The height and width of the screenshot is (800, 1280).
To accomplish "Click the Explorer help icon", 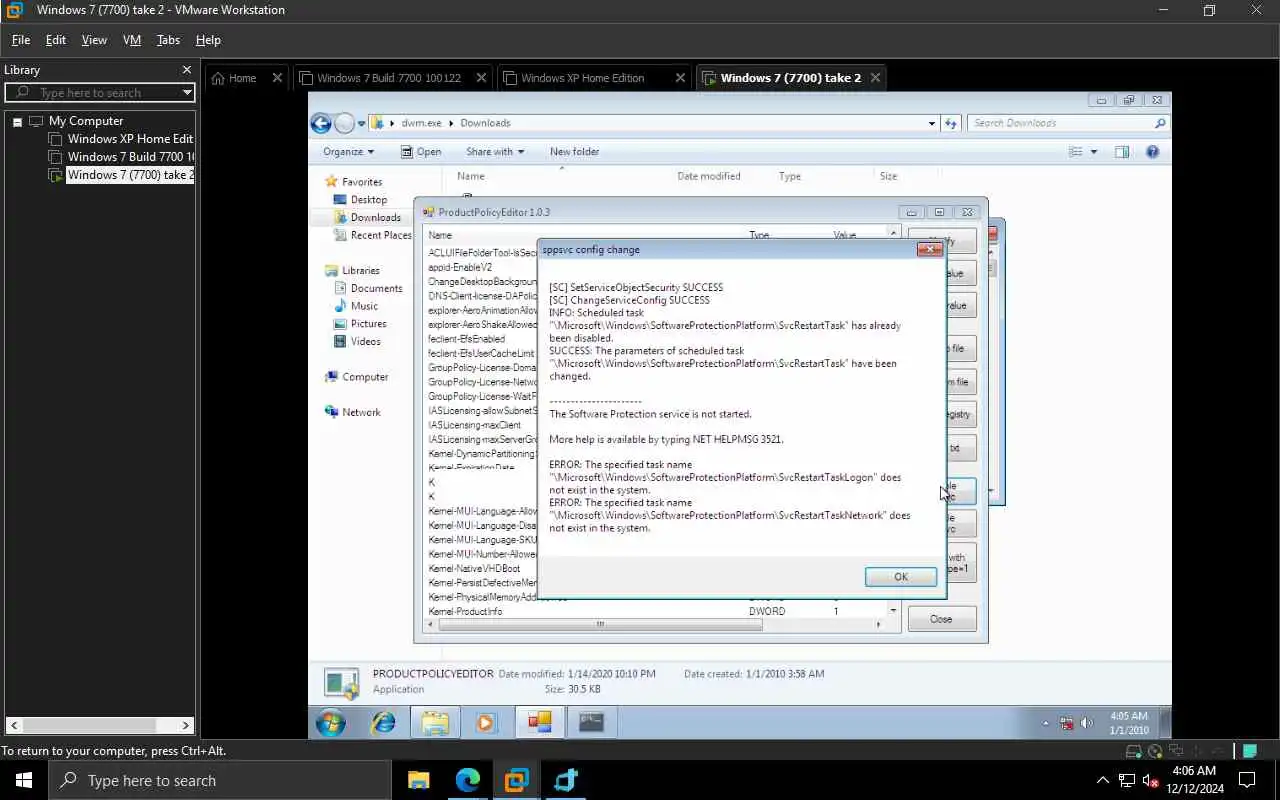I will point(1152,152).
